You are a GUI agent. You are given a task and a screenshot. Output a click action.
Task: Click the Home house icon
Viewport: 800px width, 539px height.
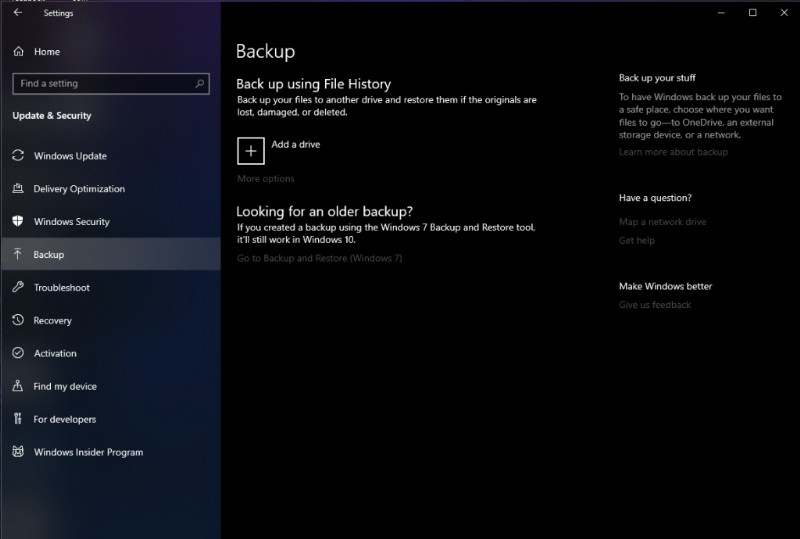18,52
